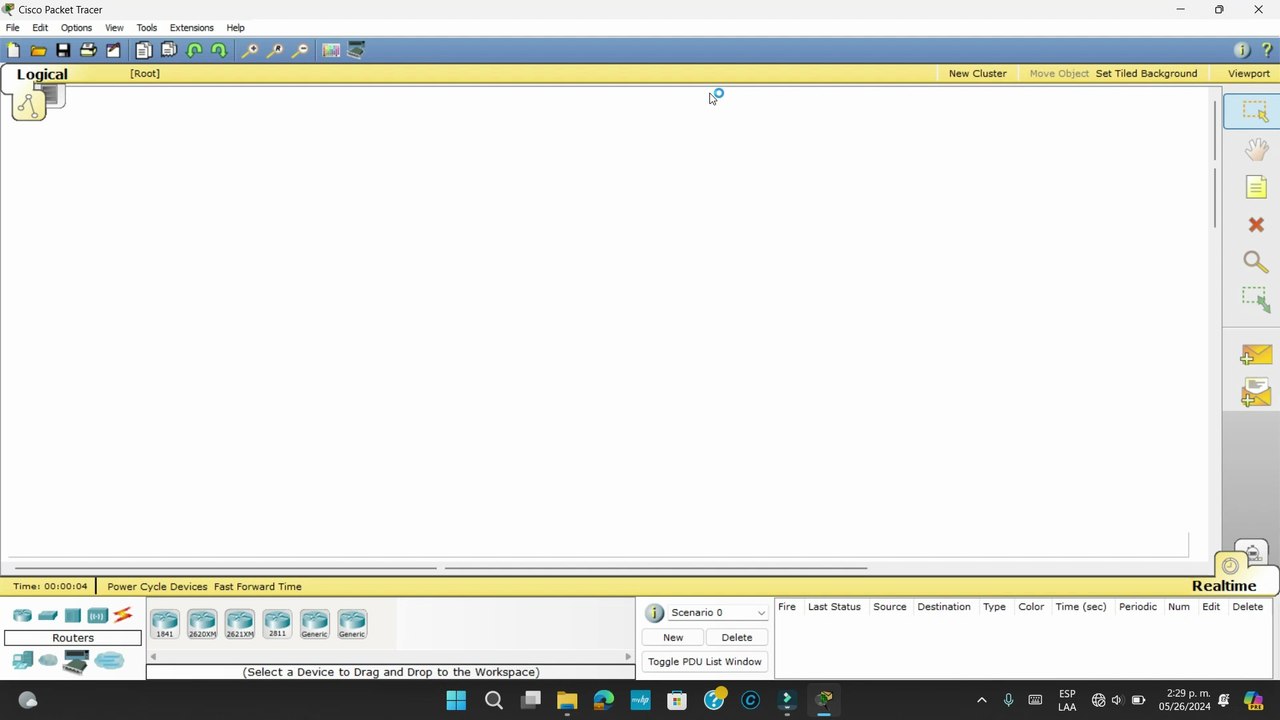Open the Options menu

tap(76, 27)
